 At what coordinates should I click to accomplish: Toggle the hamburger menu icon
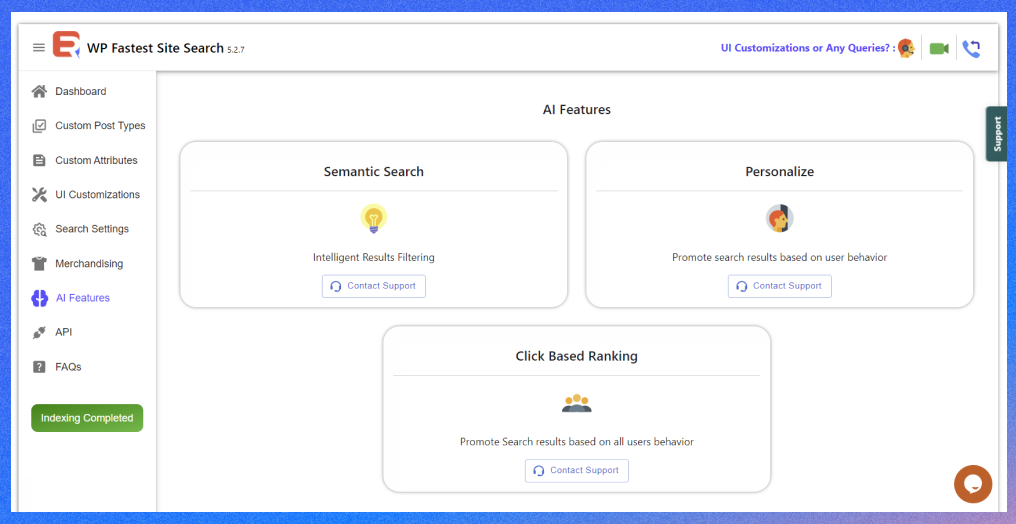[x=39, y=48]
